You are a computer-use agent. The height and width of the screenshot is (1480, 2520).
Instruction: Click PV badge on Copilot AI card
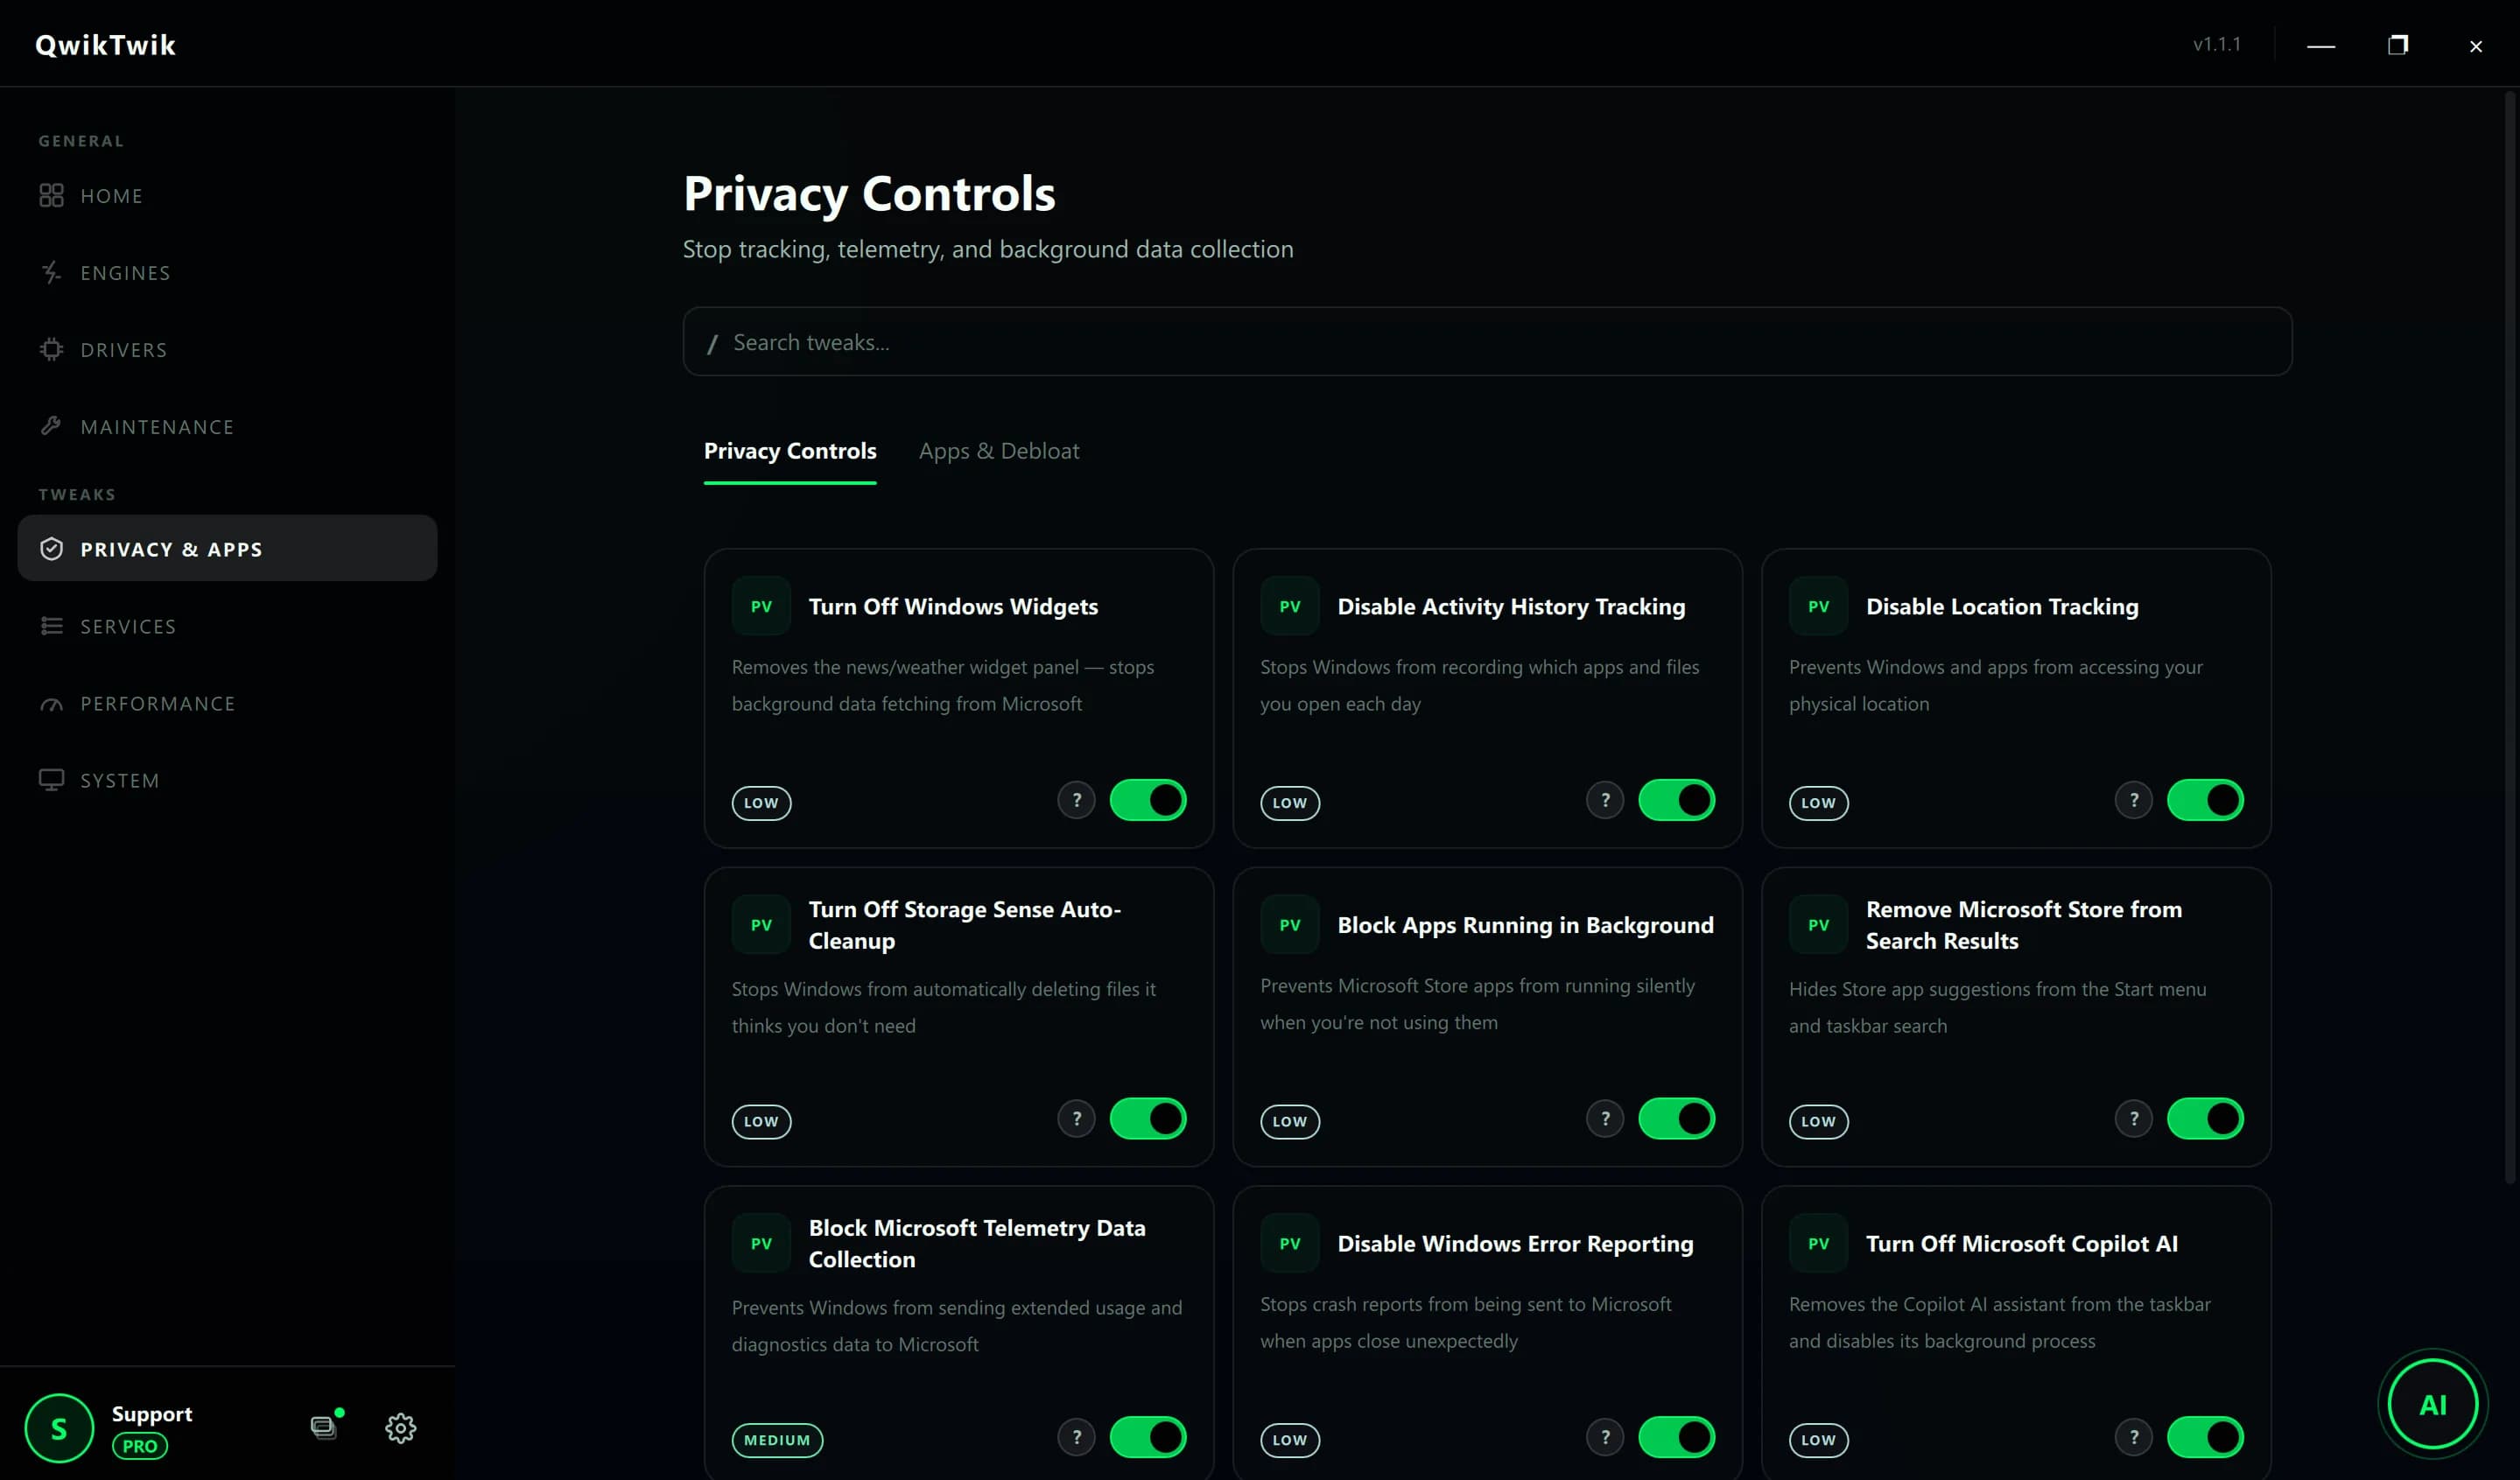click(x=1818, y=1243)
